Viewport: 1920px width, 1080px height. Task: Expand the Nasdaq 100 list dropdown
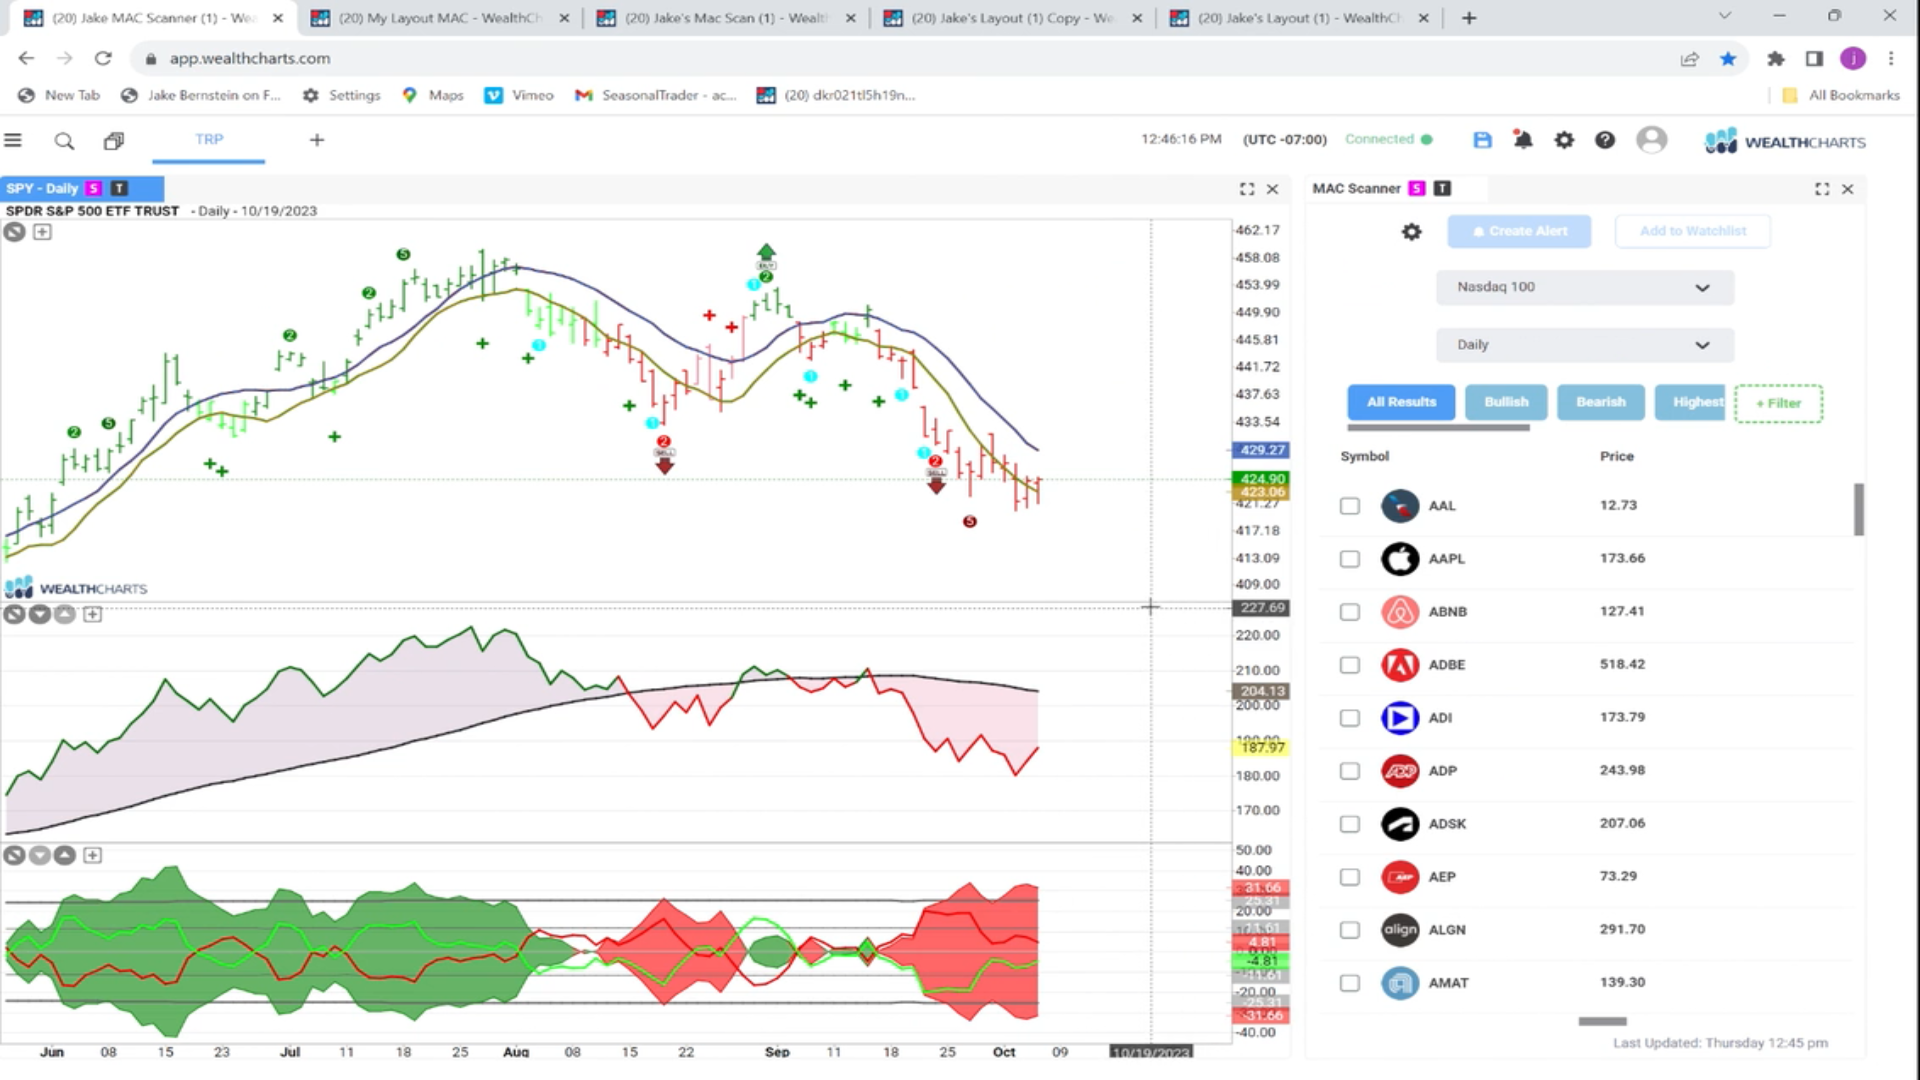click(x=1584, y=287)
